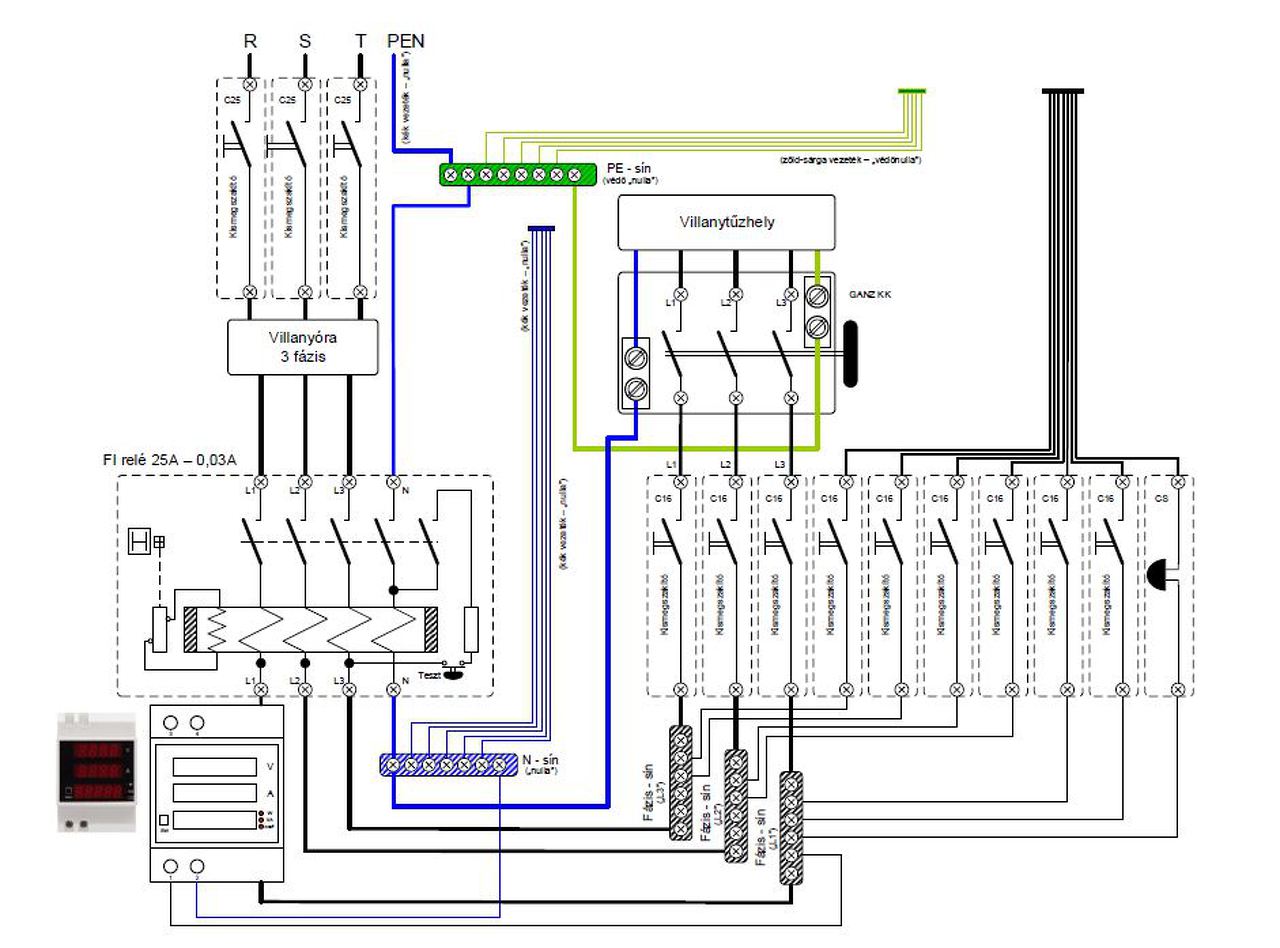This screenshot has width=1280, height=948.
Task: Click the meter's V voltage display field
Action: tap(214, 767)
